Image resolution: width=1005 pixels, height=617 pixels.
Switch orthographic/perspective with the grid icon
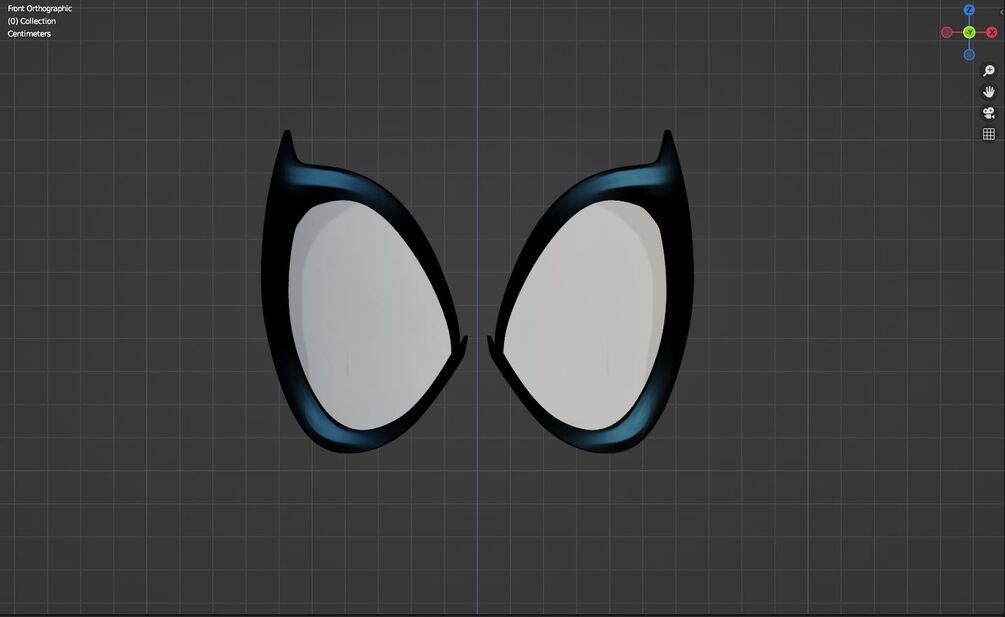click(x=989, y=134)
